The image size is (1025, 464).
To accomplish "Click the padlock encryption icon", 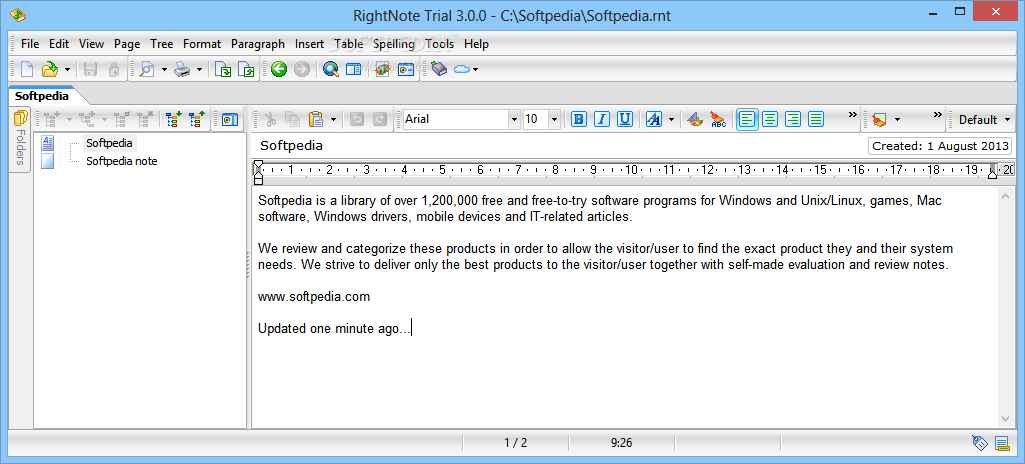I will click(113, 69).
